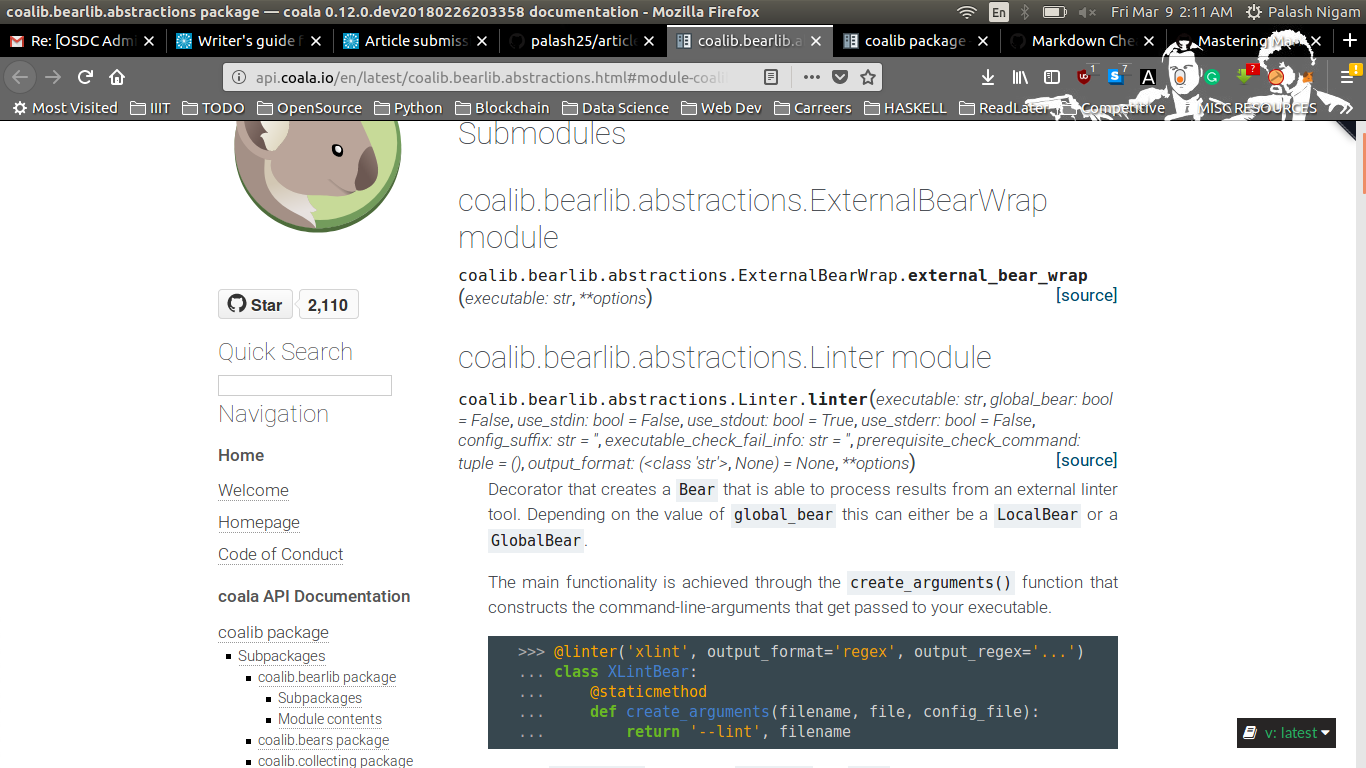
Task: Toggle the sidebar panel icon
Action: coord(1052,77)
